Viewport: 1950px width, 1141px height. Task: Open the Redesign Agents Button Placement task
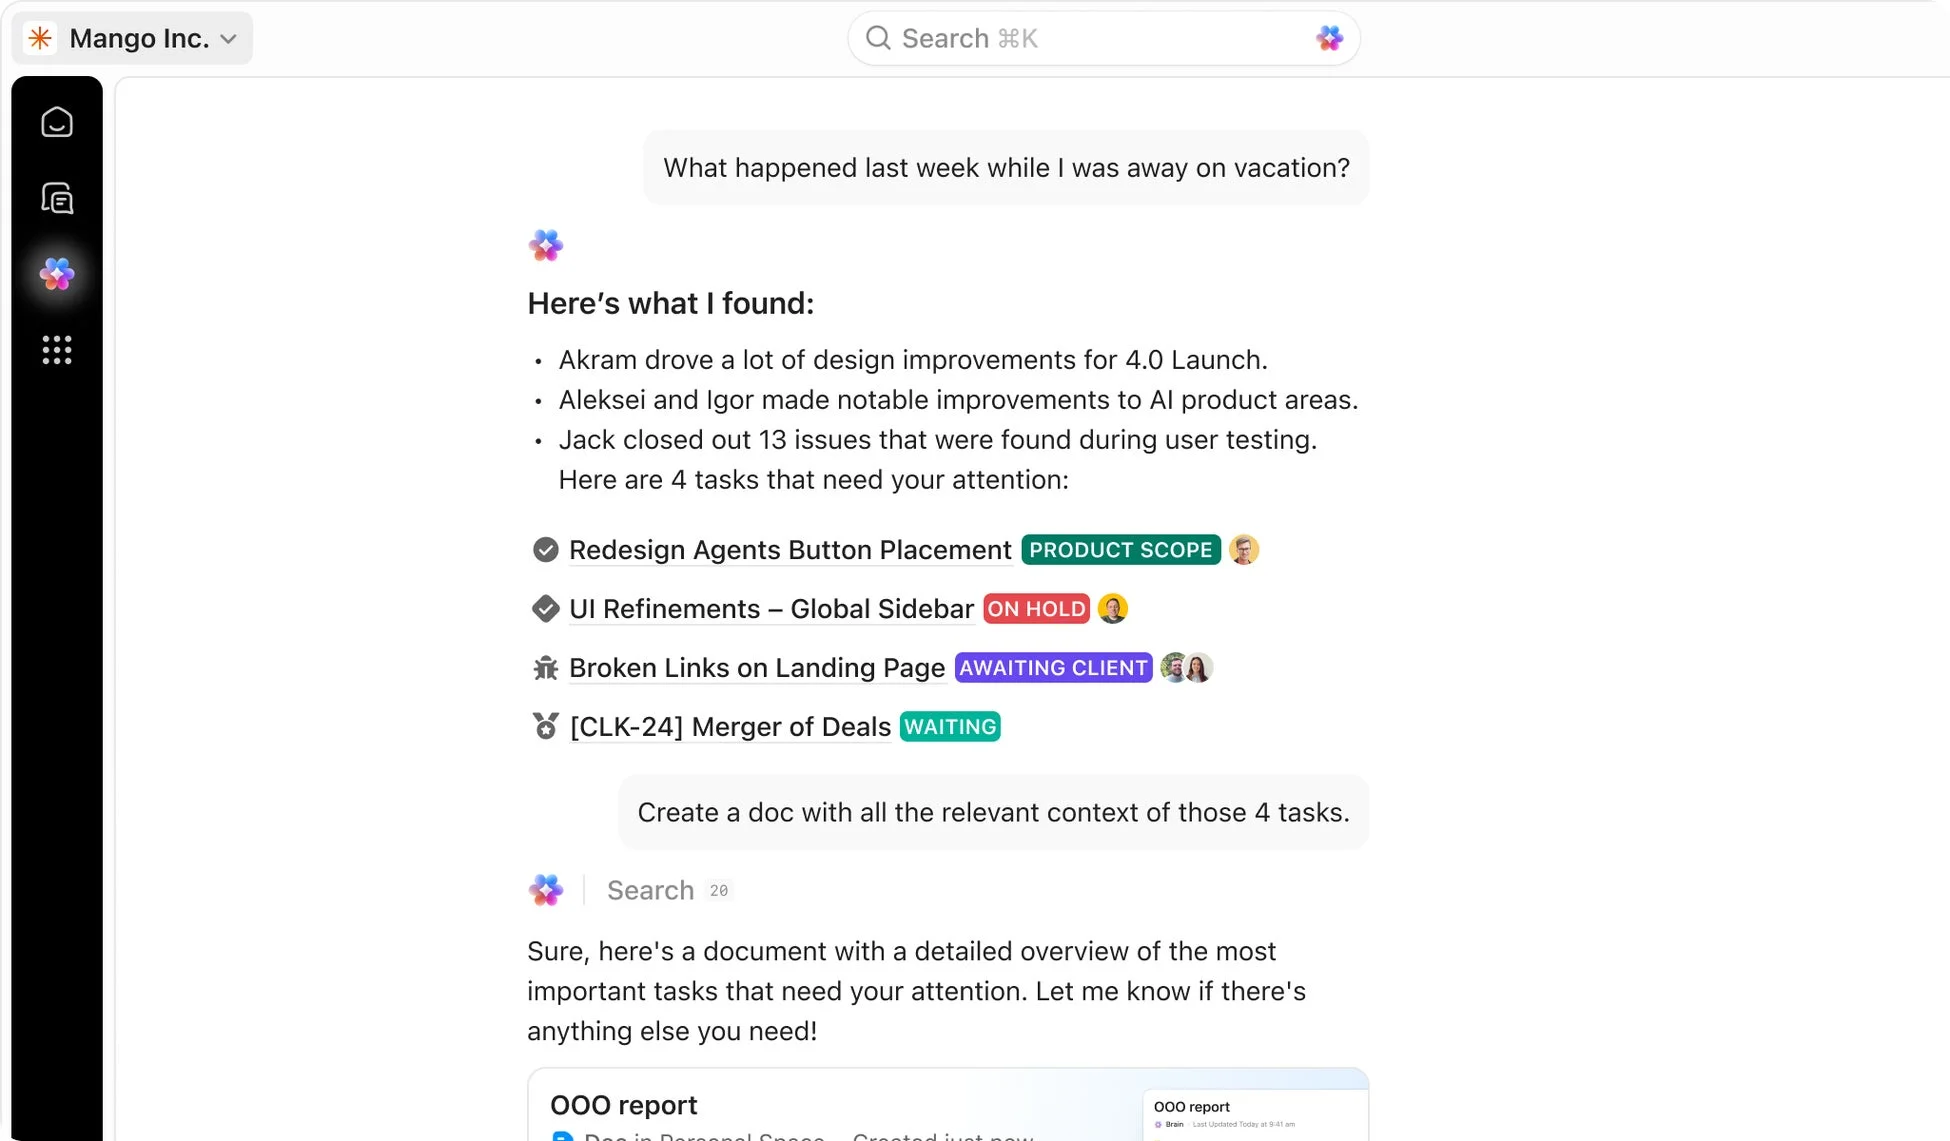point(789,549)
